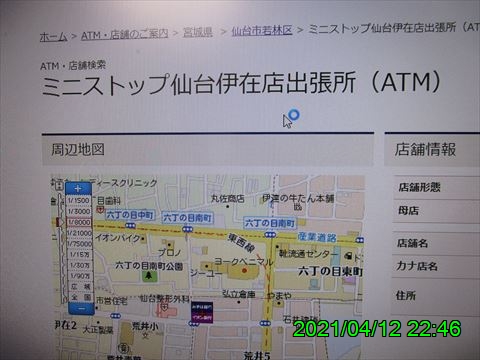Zoom in the map with plus button
The height and width of the screenshot is (360, 480).
78,189
